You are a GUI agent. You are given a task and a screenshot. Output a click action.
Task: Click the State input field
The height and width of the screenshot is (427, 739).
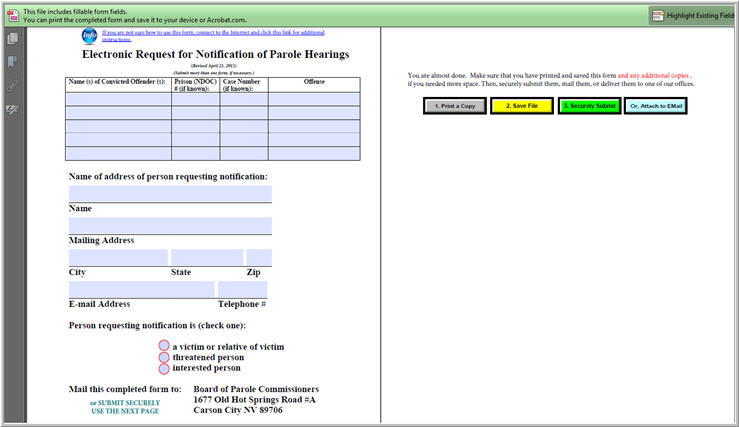pos(207,257)
